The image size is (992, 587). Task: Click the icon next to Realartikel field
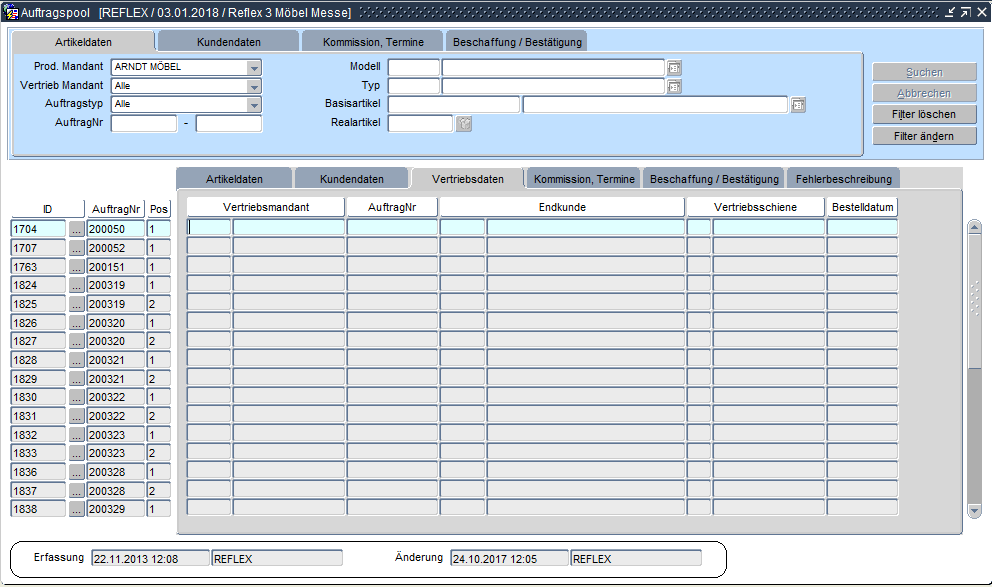tap(464, 124)
